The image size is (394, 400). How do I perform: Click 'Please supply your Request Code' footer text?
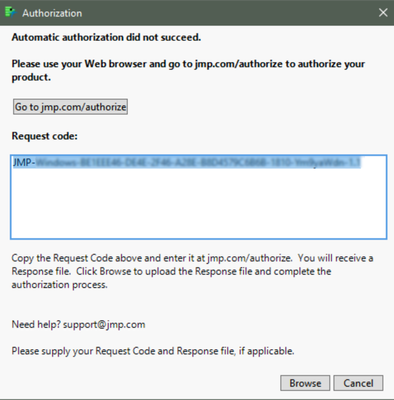(x=153, y=351)
